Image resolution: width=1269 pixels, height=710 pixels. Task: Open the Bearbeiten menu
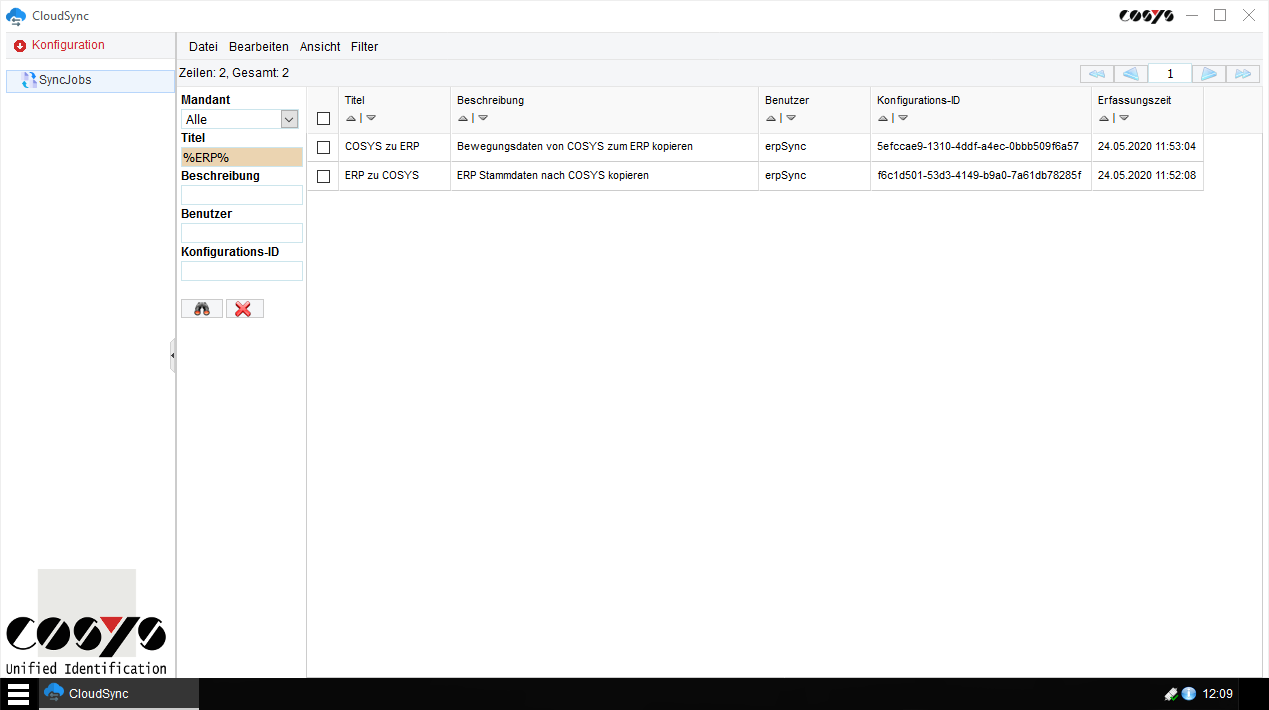coord(258,47)
